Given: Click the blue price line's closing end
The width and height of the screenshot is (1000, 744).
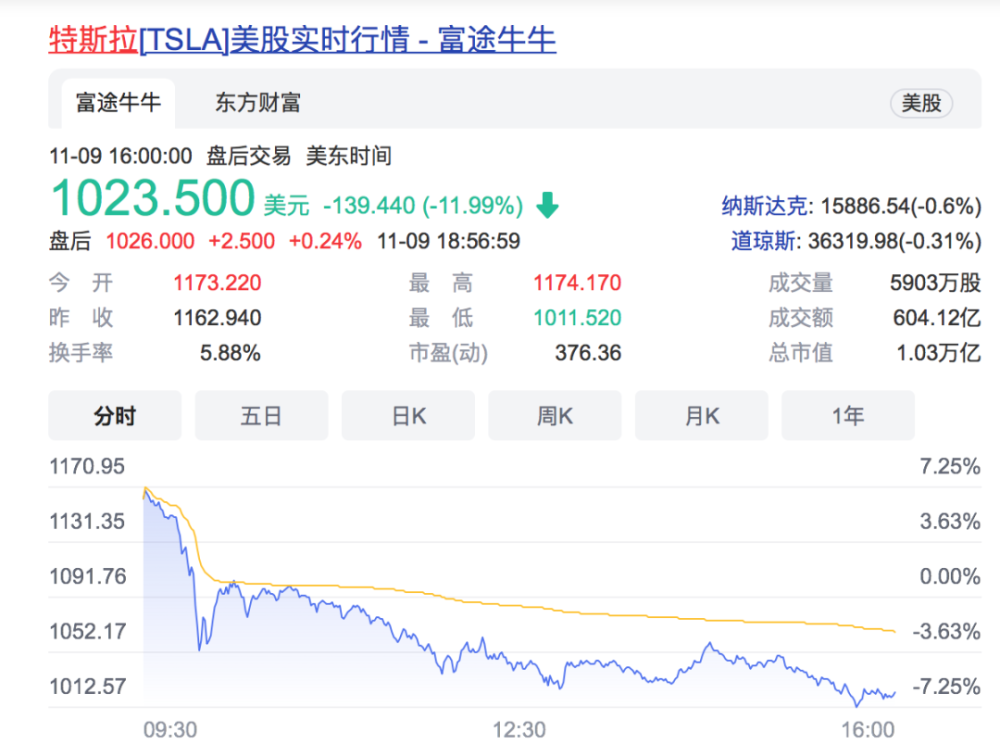Looking at the screenshot, I should (895, 693).
